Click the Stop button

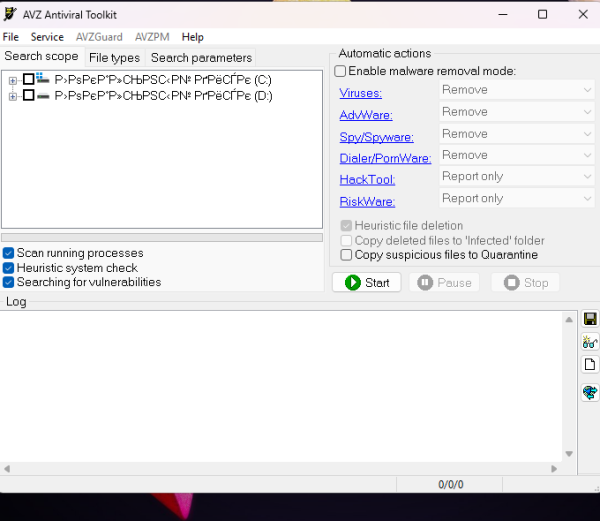(526, 283)
